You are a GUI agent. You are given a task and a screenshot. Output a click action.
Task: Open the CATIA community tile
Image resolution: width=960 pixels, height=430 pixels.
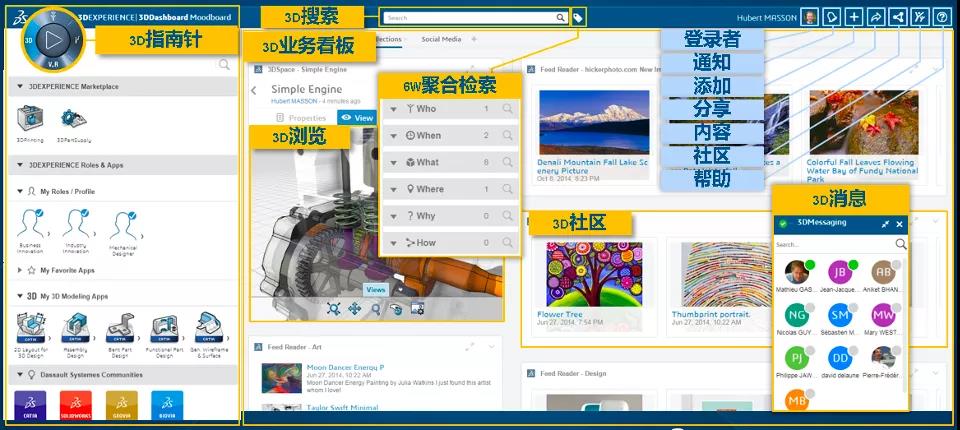29,405
